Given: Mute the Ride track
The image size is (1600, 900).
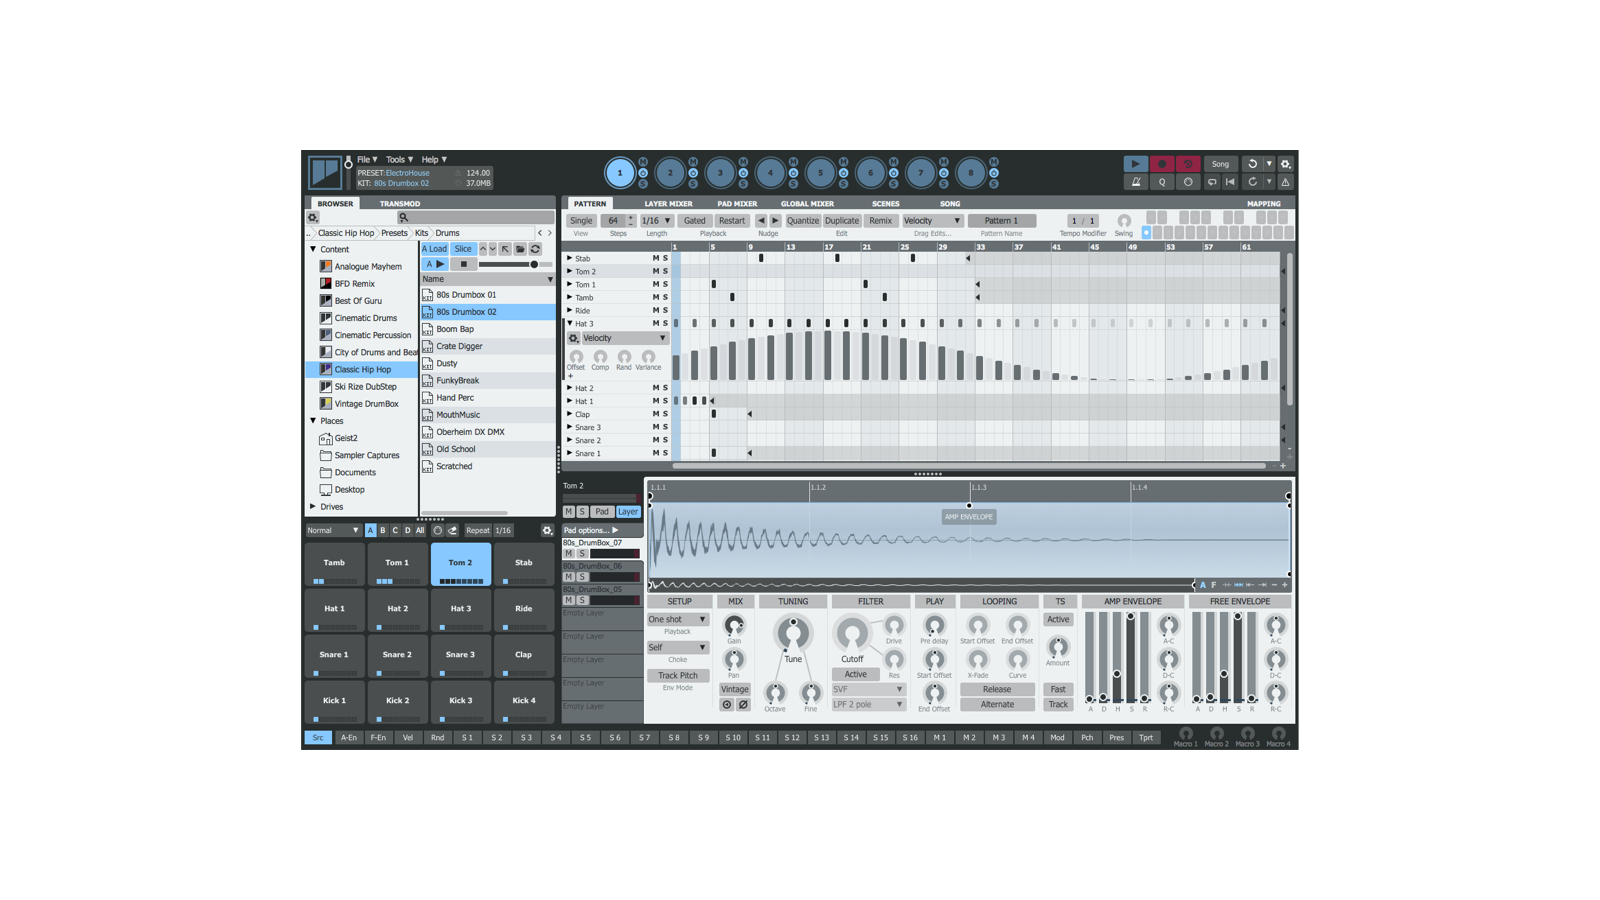Looking at the screenshot, I should (656, 310).
